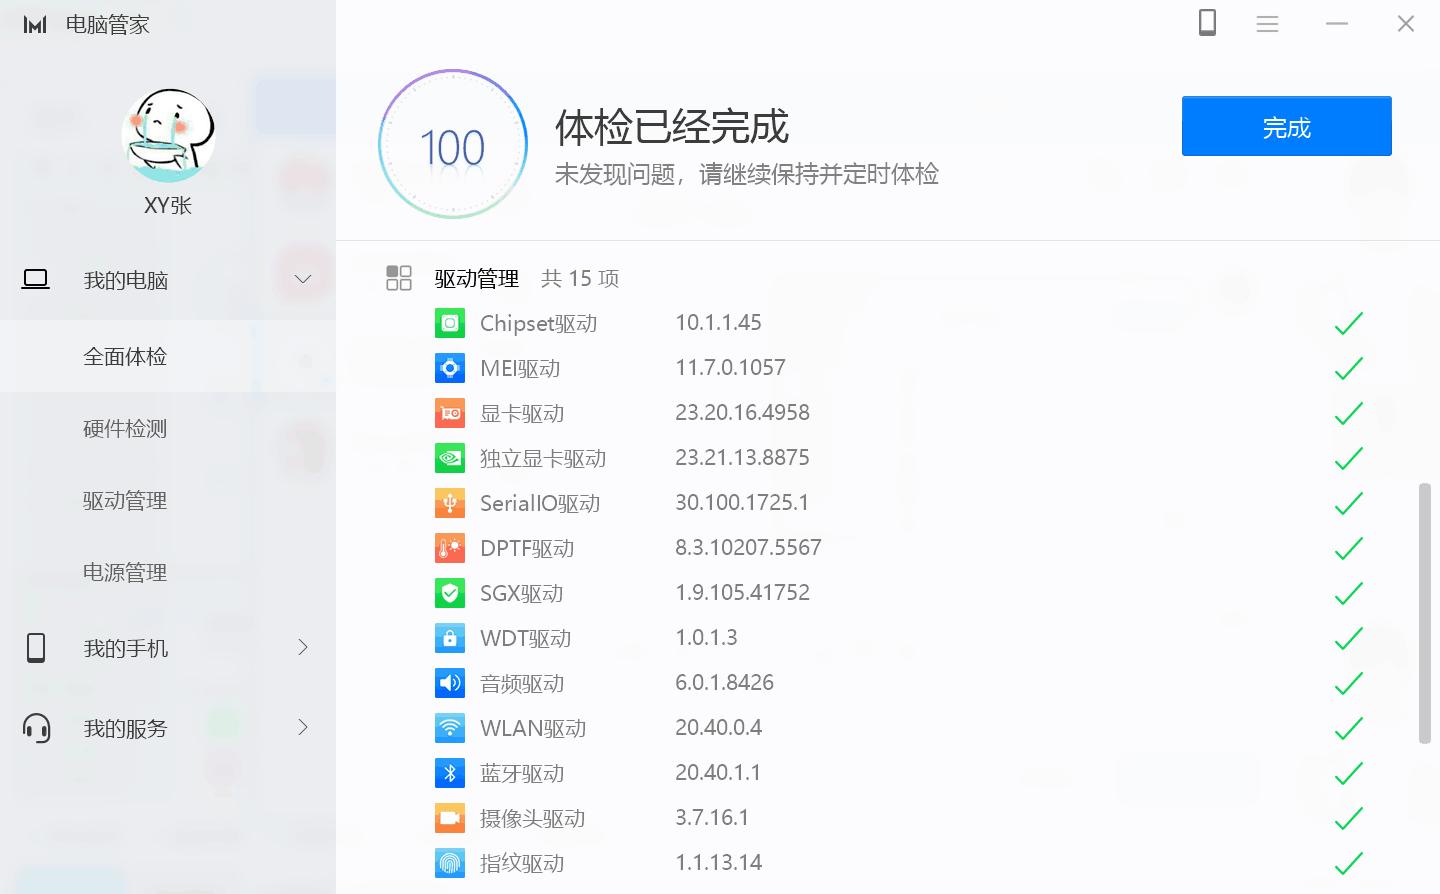This screenshot has width=1440, height=894.
Task: Click the 显卡驱动 graphics card icon
Action: point(450,413)
